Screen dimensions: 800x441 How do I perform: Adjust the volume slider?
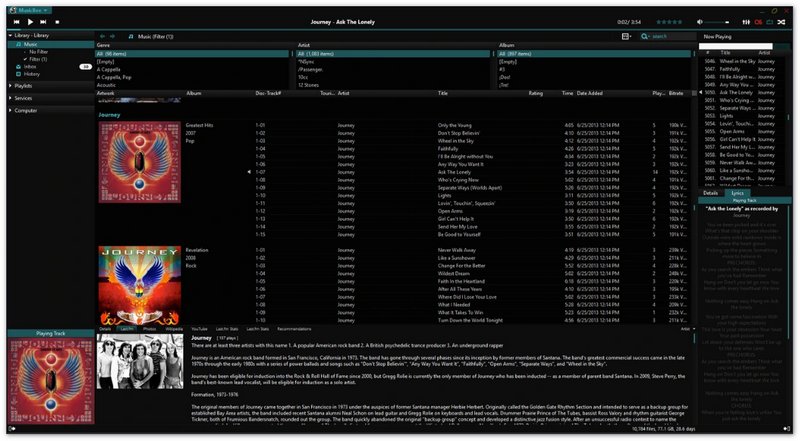[x=718, y=22]
